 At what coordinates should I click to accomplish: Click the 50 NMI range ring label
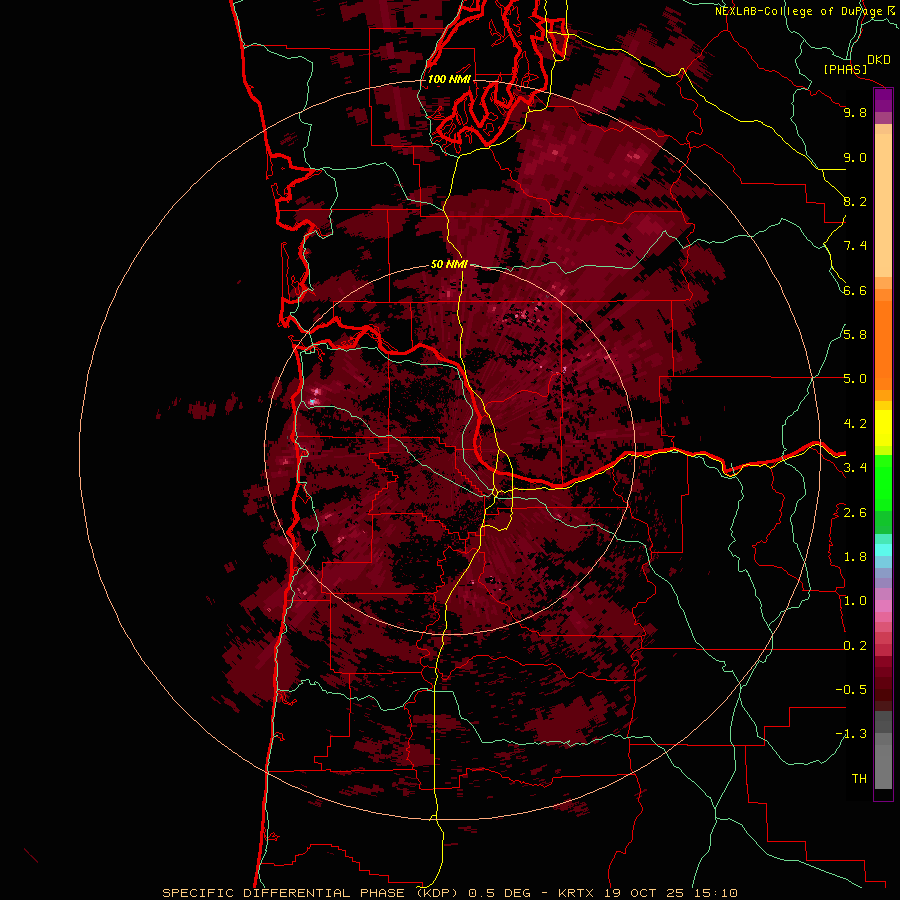(449, 264)
